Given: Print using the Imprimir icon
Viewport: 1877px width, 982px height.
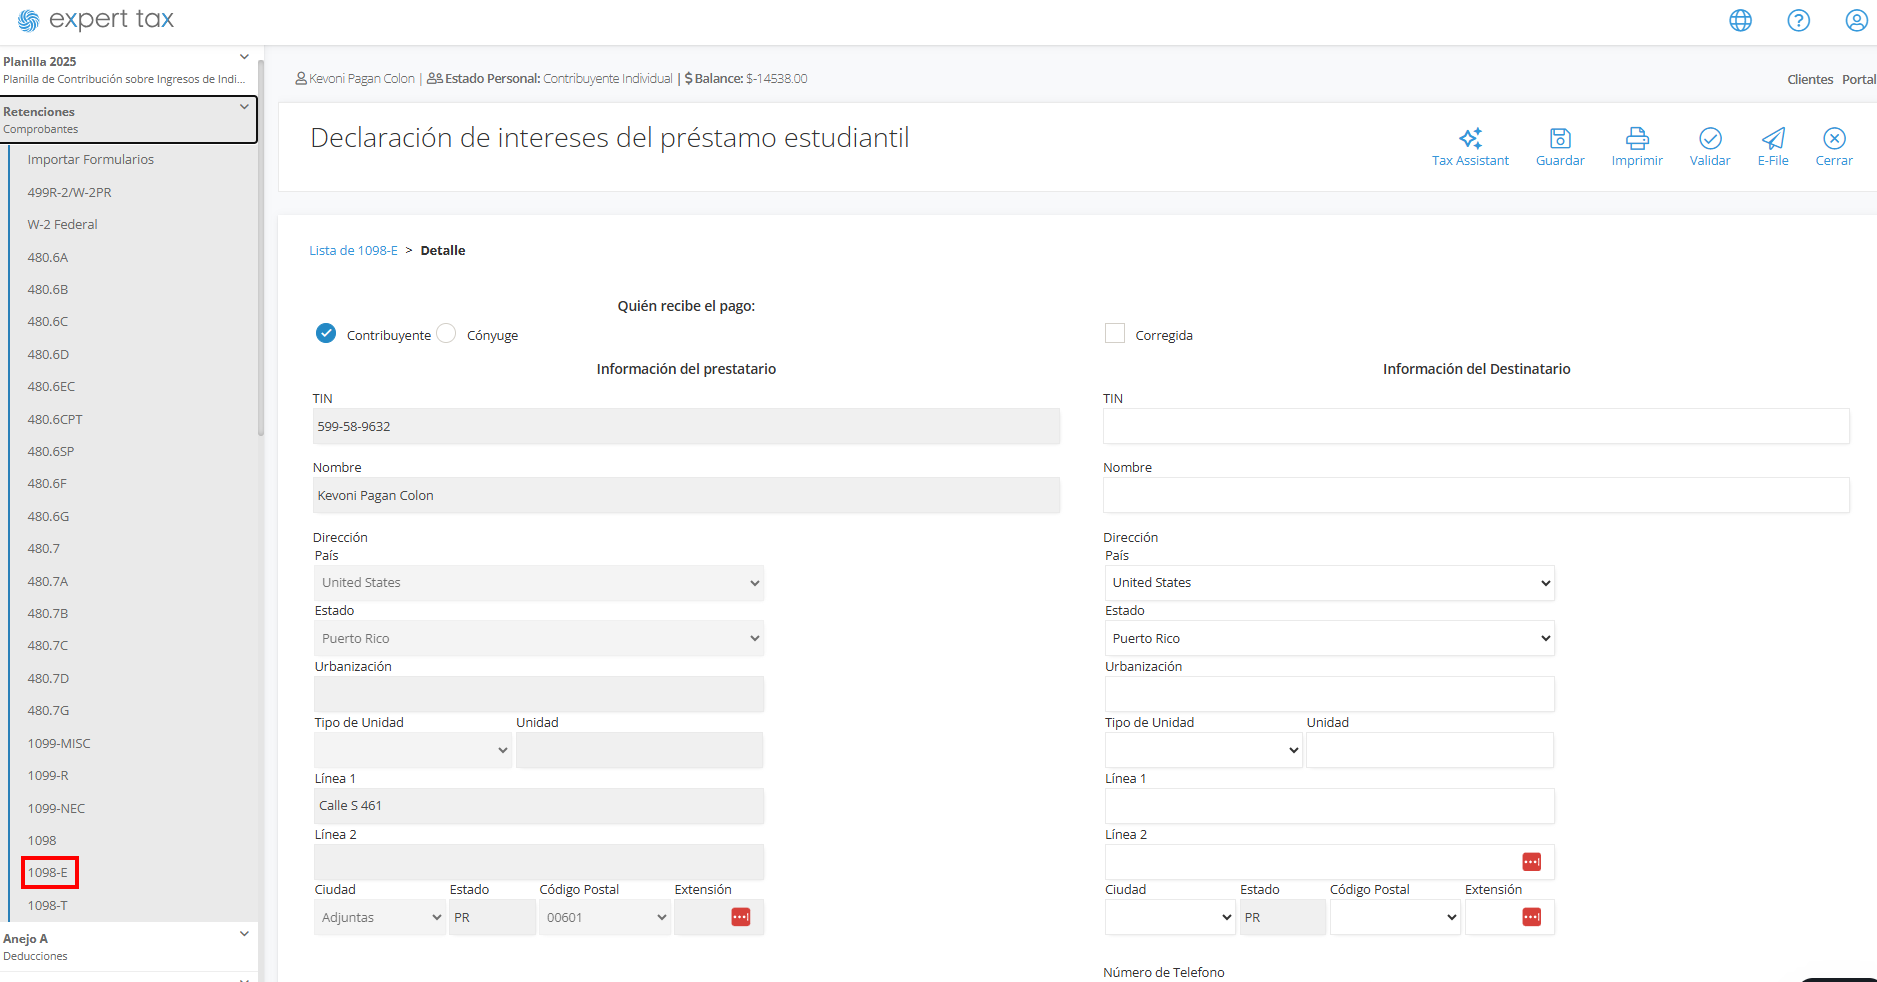Looking at the screenshot, I should [x=1637, y=147].
